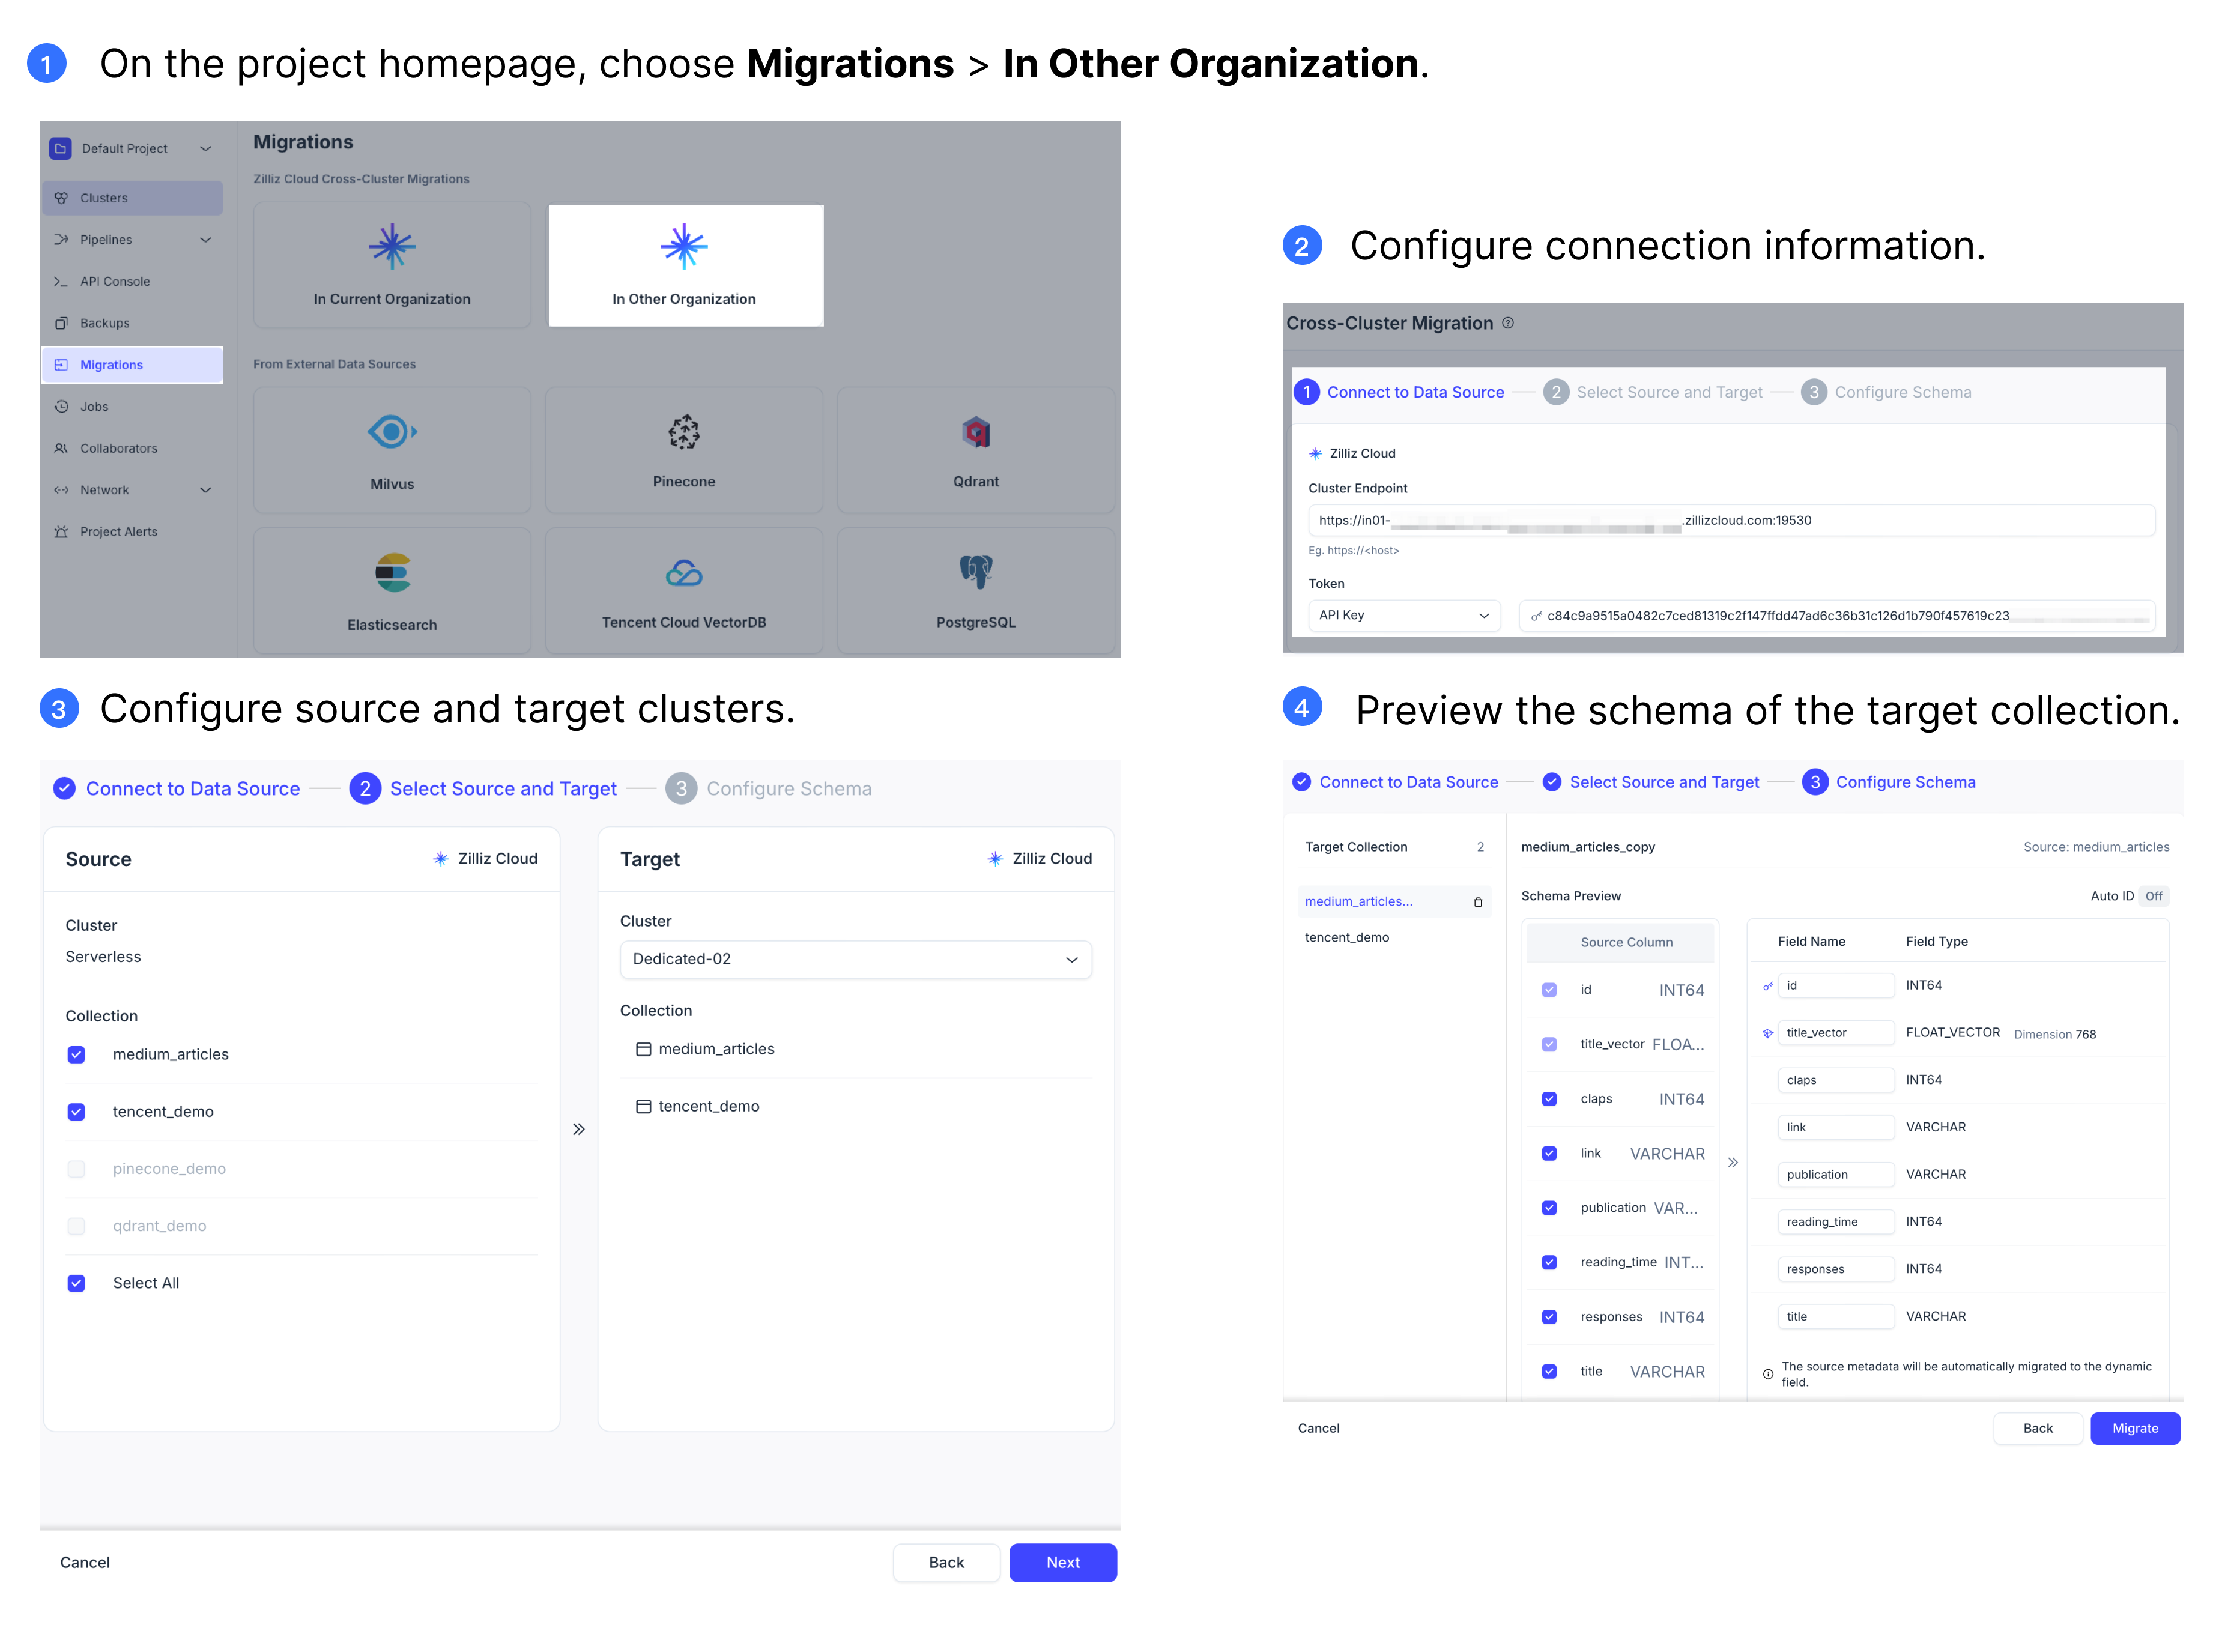The width and height of the screenshot is (2225, 1652).
Task: Toggle the Select All checkbox
Action: pos(76,1283)
